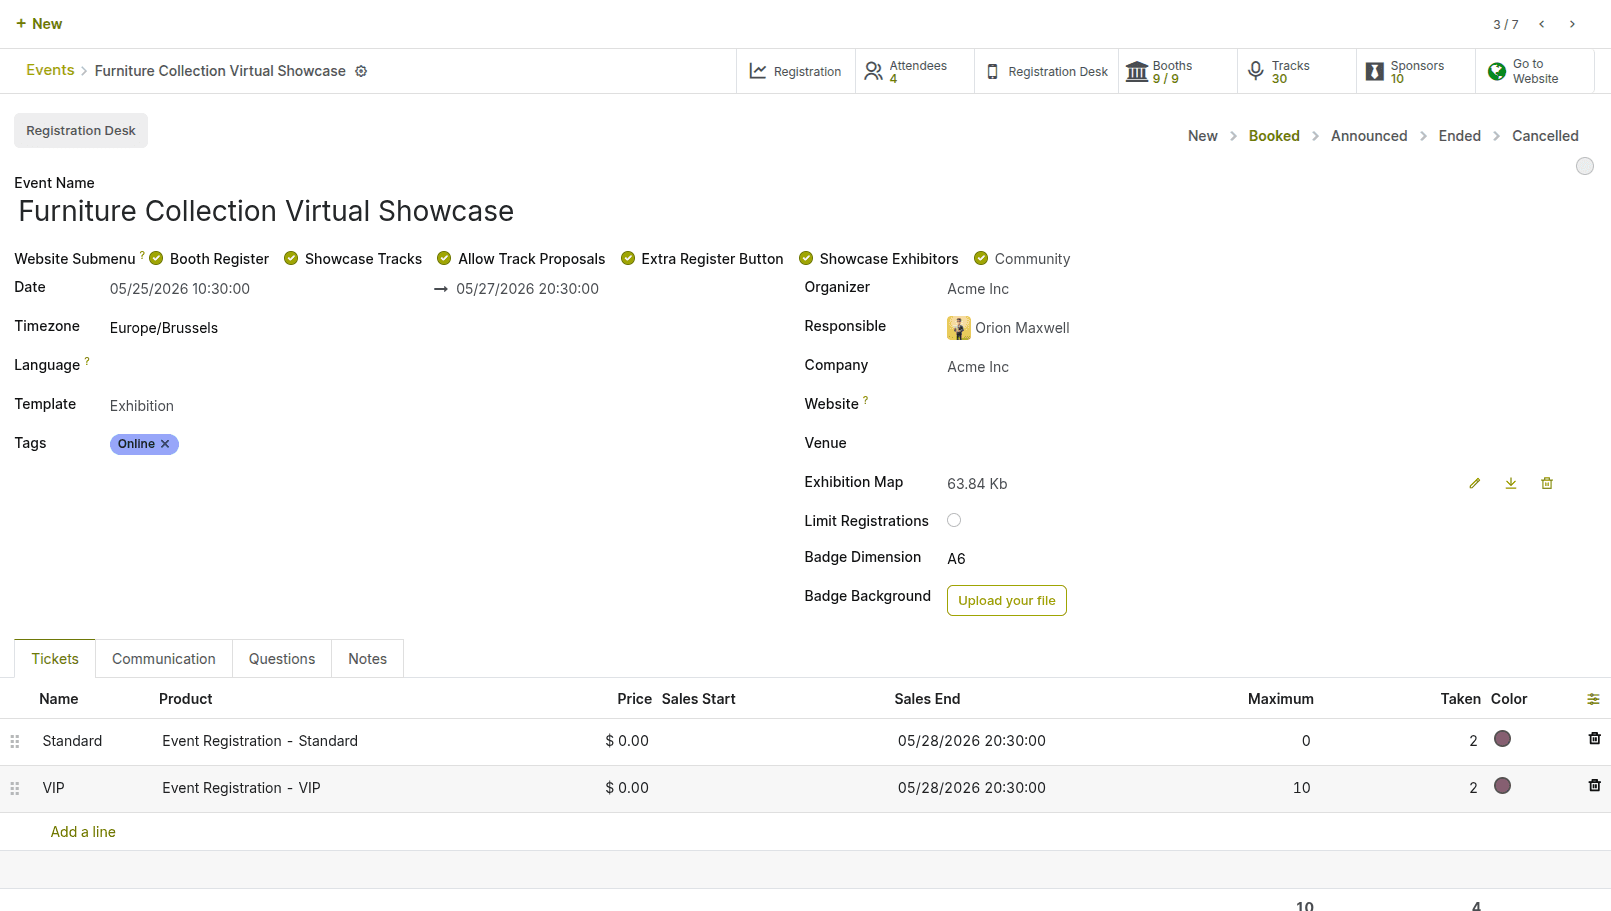Open the gear actions menu beside title
Image resolution: width=1611 pixels, height=911 pixels.
pos(361,71)
